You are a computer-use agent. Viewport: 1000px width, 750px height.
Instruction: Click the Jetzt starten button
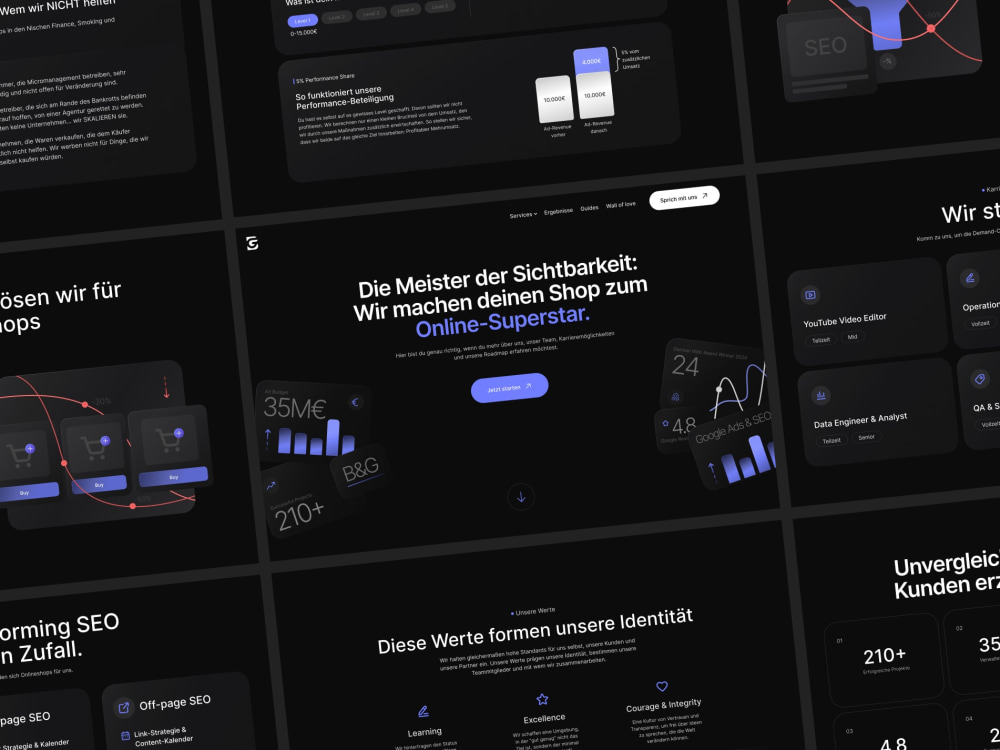coord(510,388)
